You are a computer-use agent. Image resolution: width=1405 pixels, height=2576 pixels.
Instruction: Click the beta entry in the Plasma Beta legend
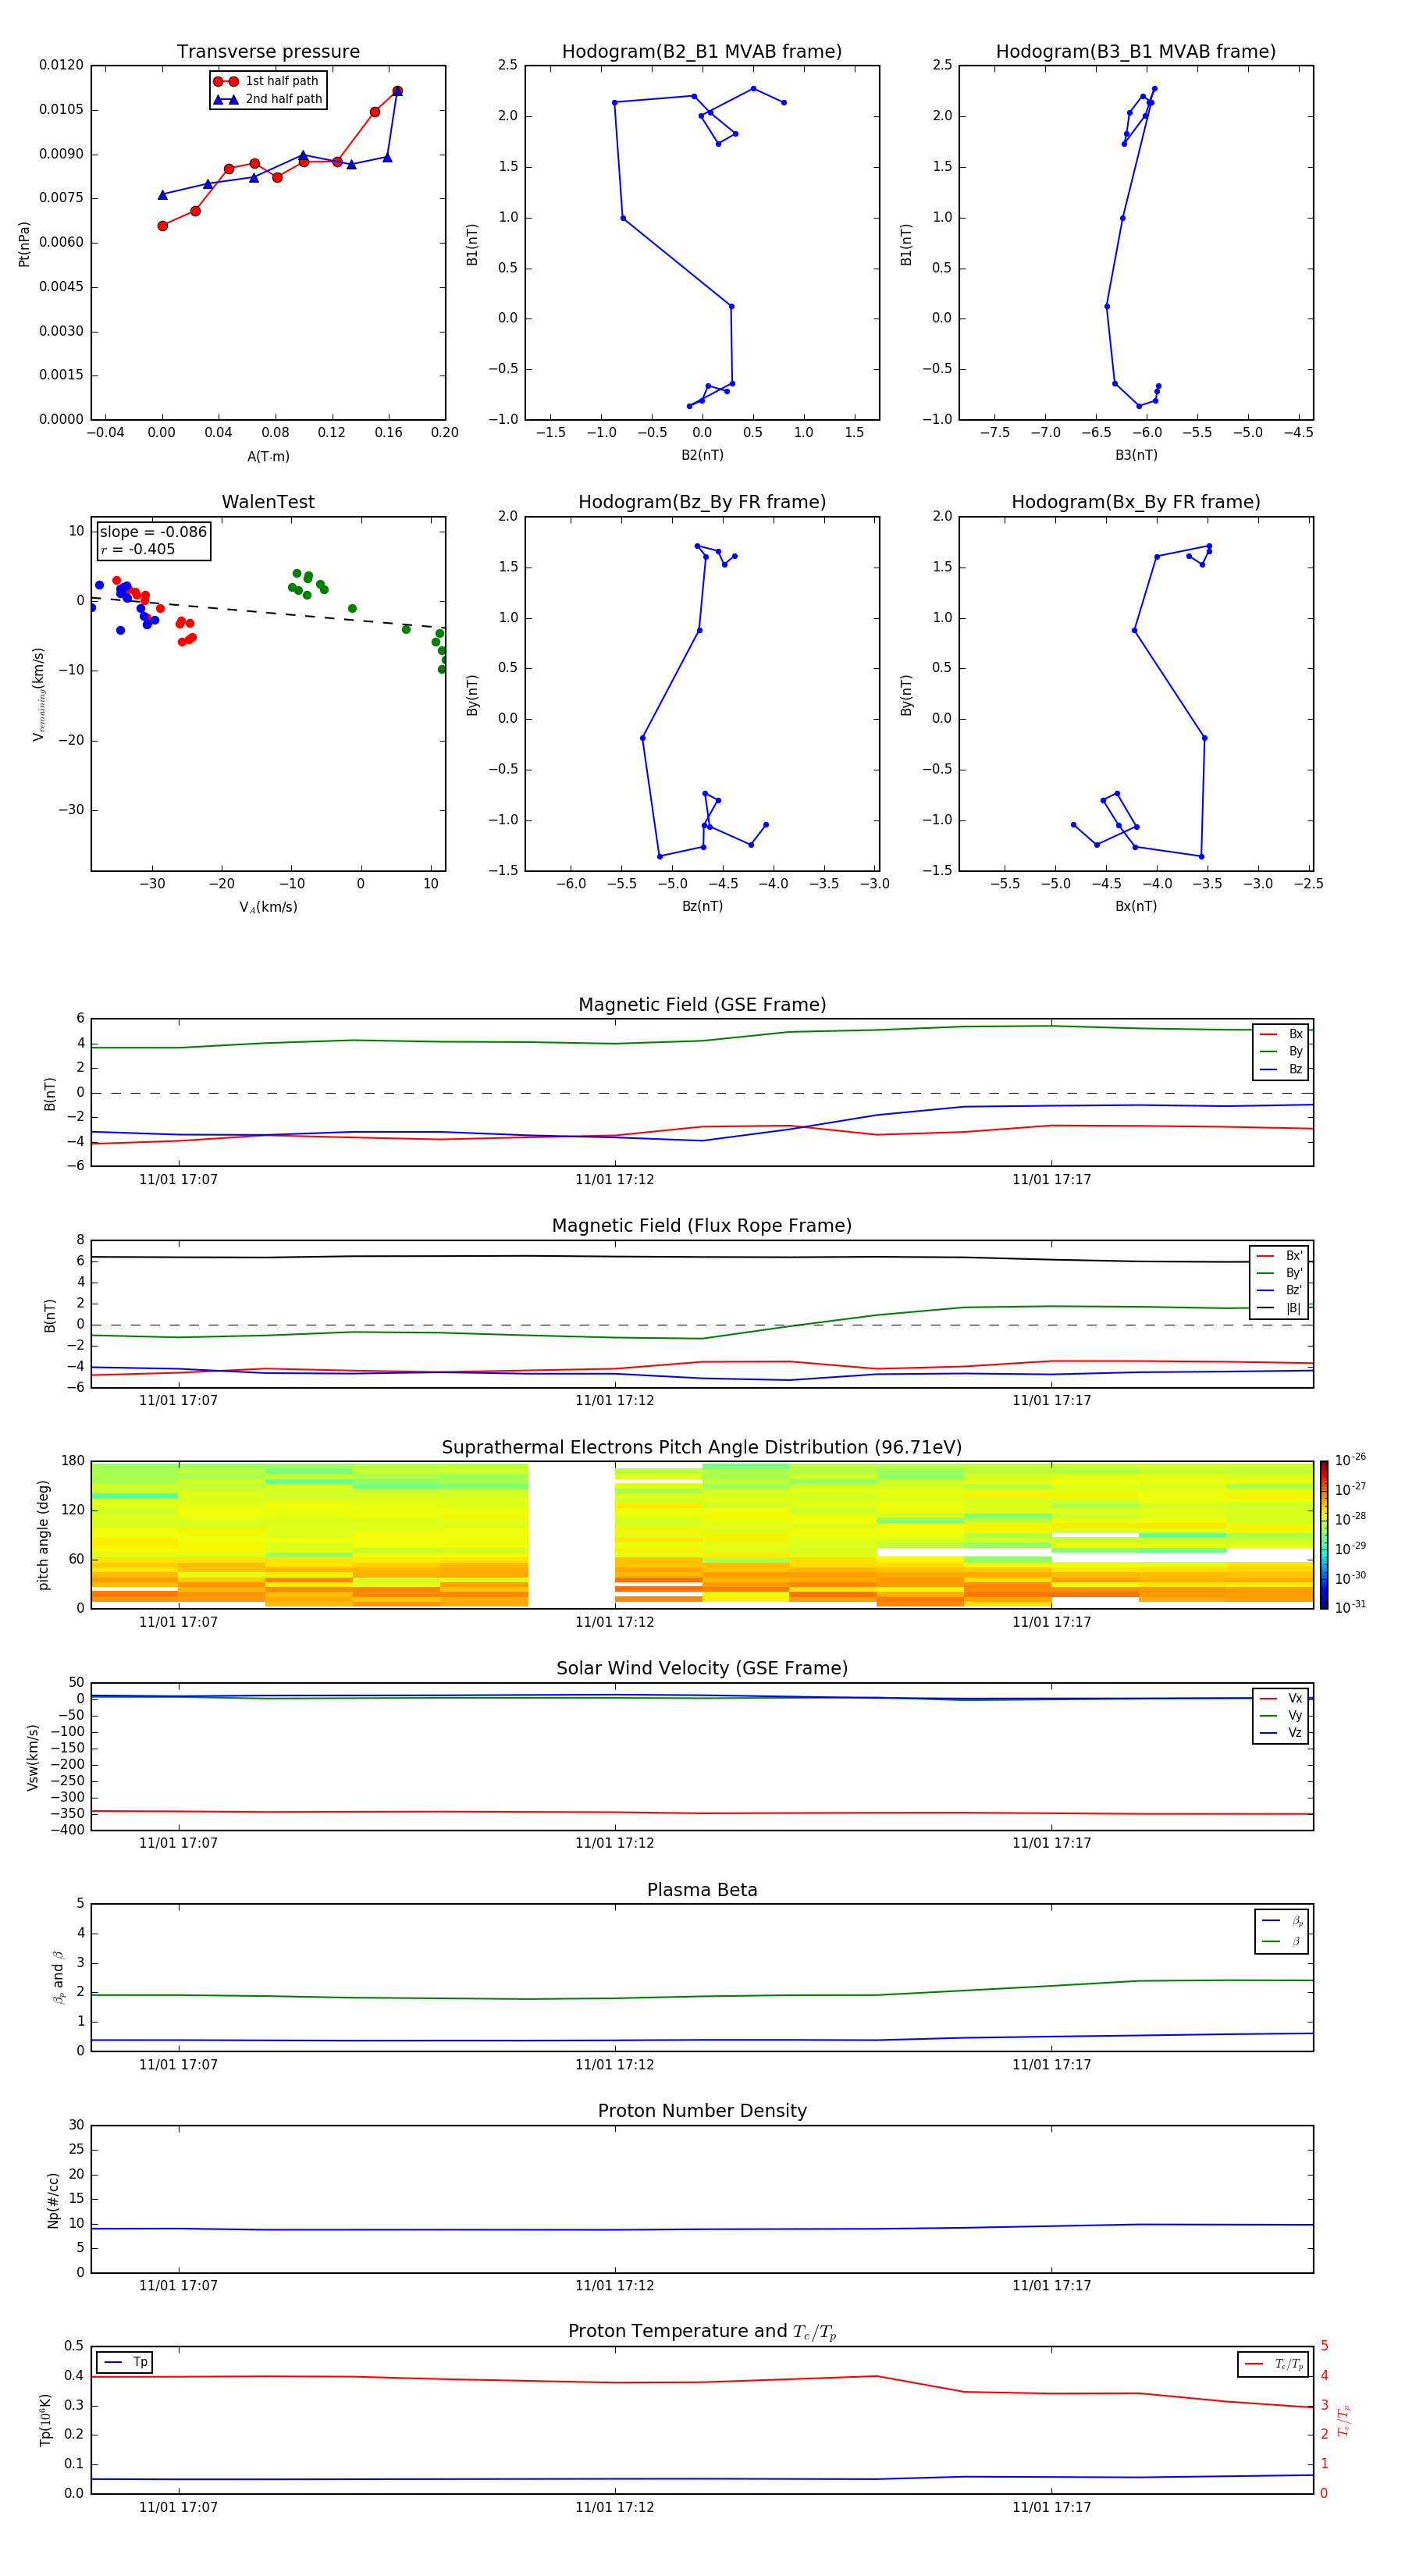pos(1282,1941)
